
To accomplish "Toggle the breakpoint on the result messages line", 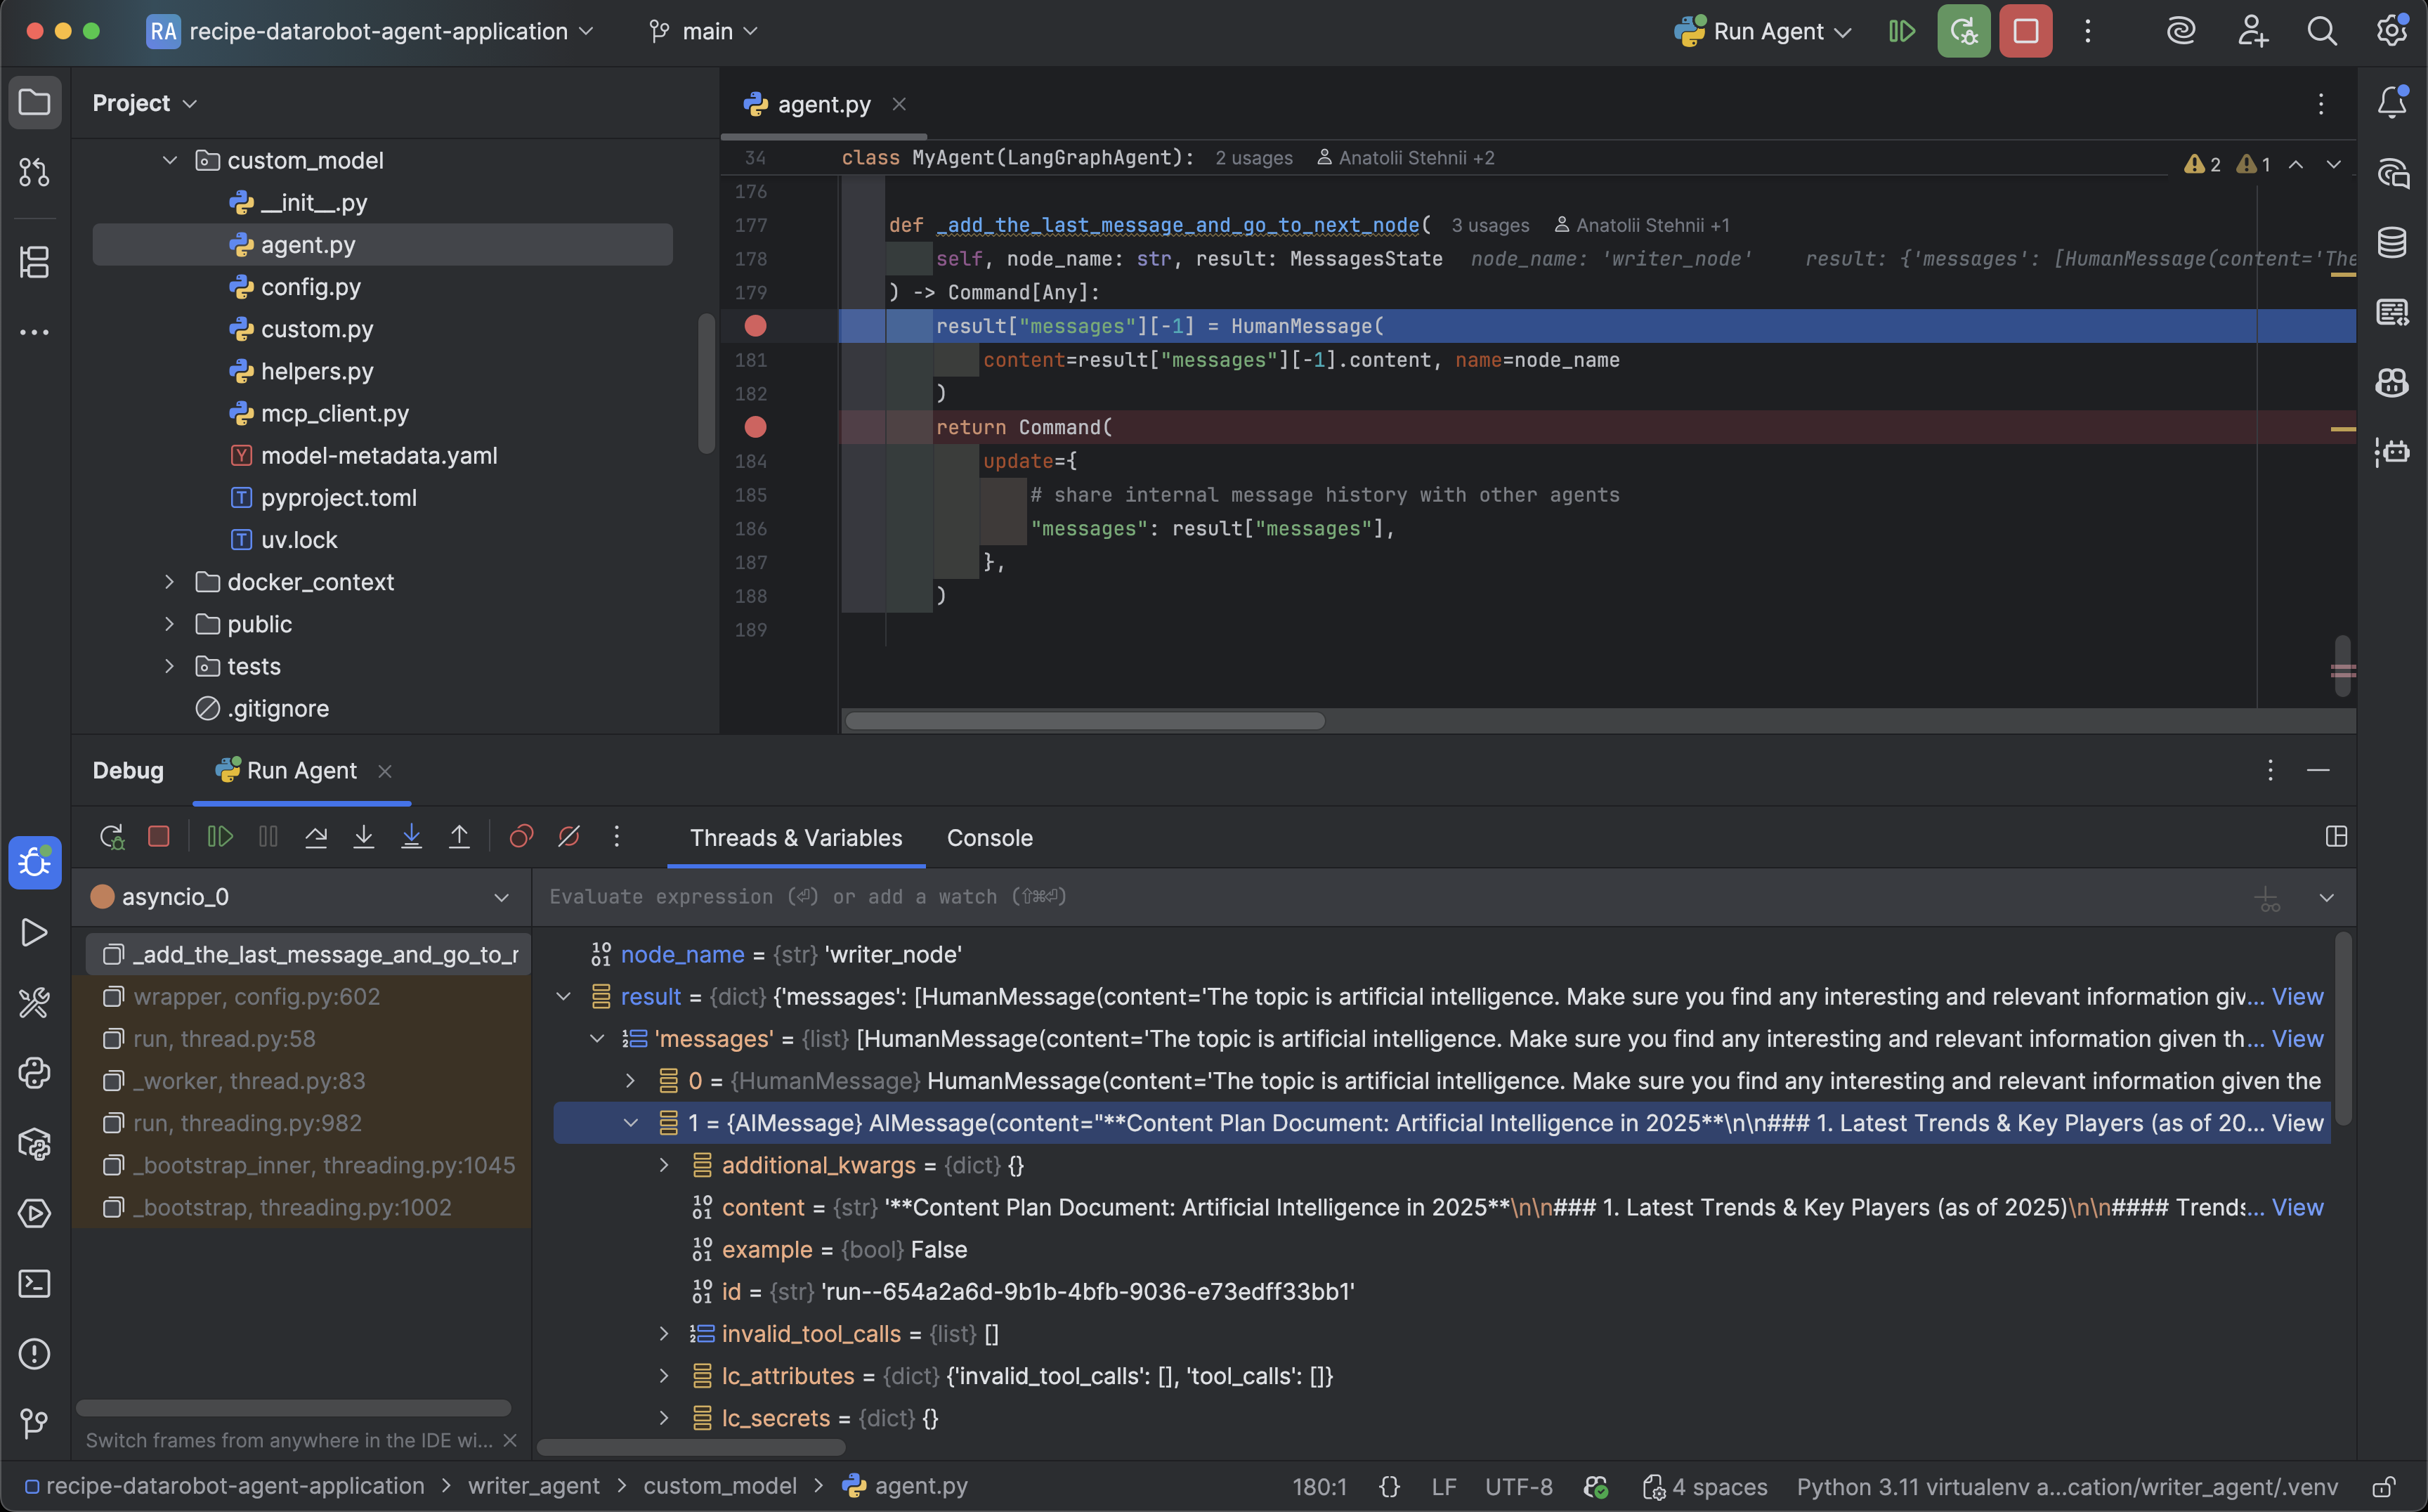I will pyautogui.click(x=755, y=326).
